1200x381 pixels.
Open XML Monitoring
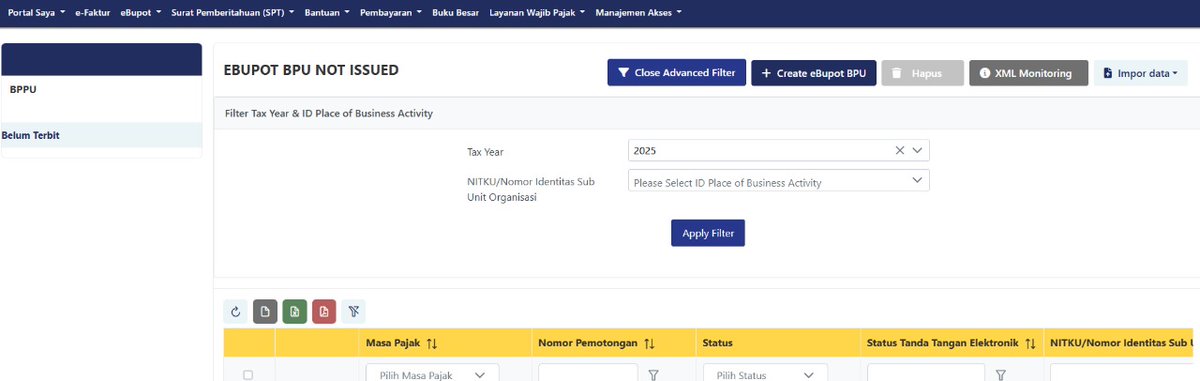tap(1028, 73)
